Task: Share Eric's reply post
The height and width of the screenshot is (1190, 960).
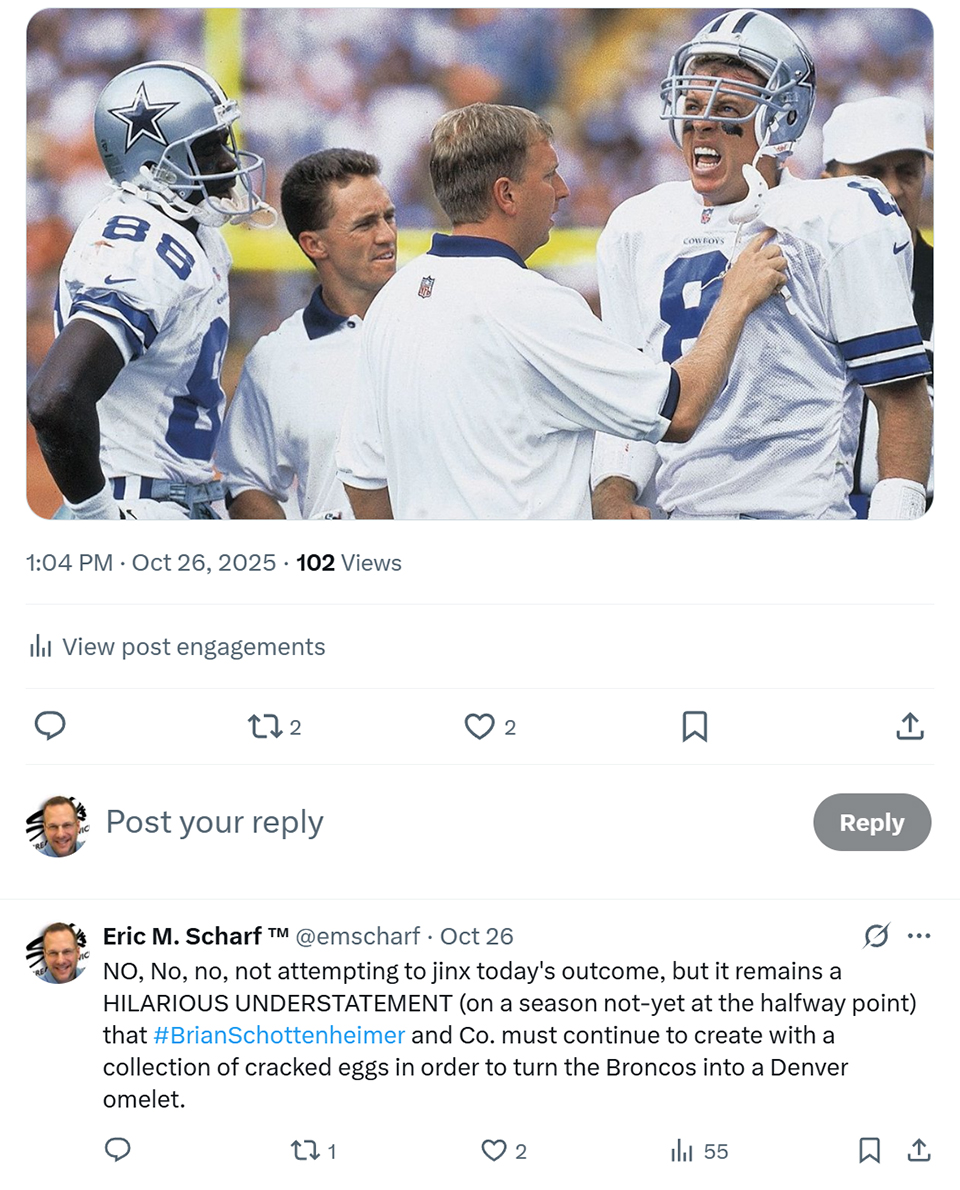Action: point(918,1151)
